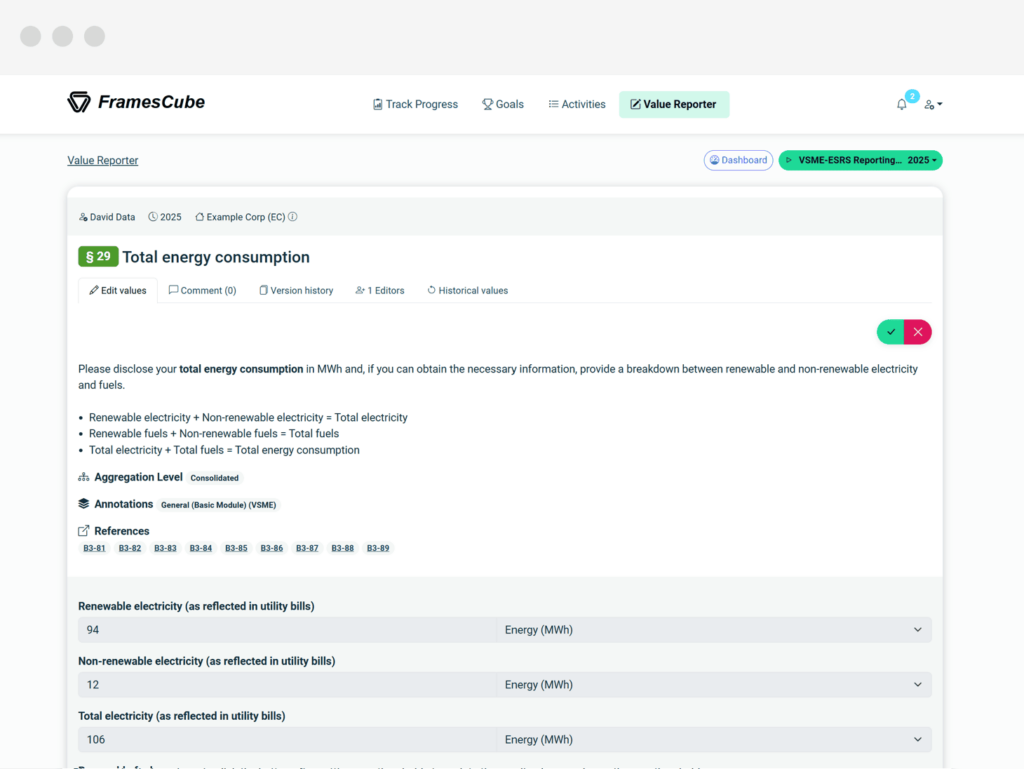Open unit dropdown for Total electricity
The height and width of the screenshot is (769, 1024).
tap(714, 740)
